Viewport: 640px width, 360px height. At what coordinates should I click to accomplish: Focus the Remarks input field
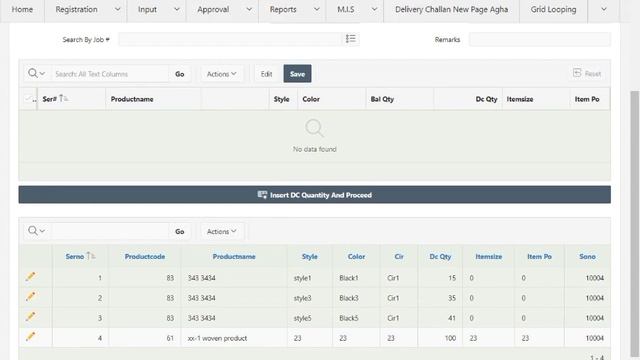(540, 40)
